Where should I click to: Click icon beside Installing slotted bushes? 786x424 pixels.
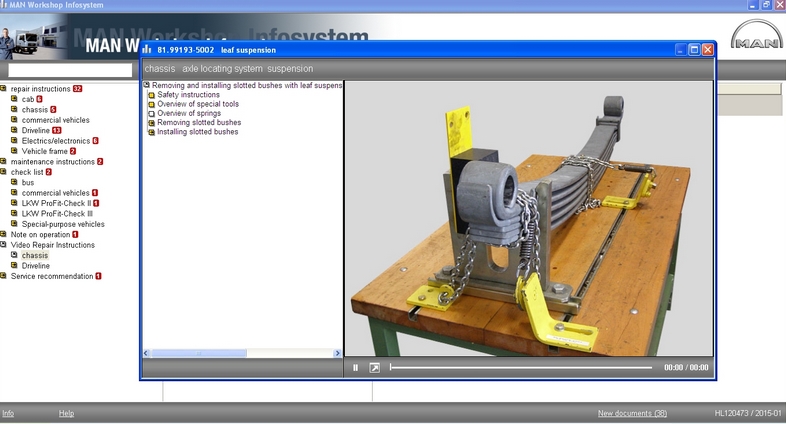click(151, 132)
